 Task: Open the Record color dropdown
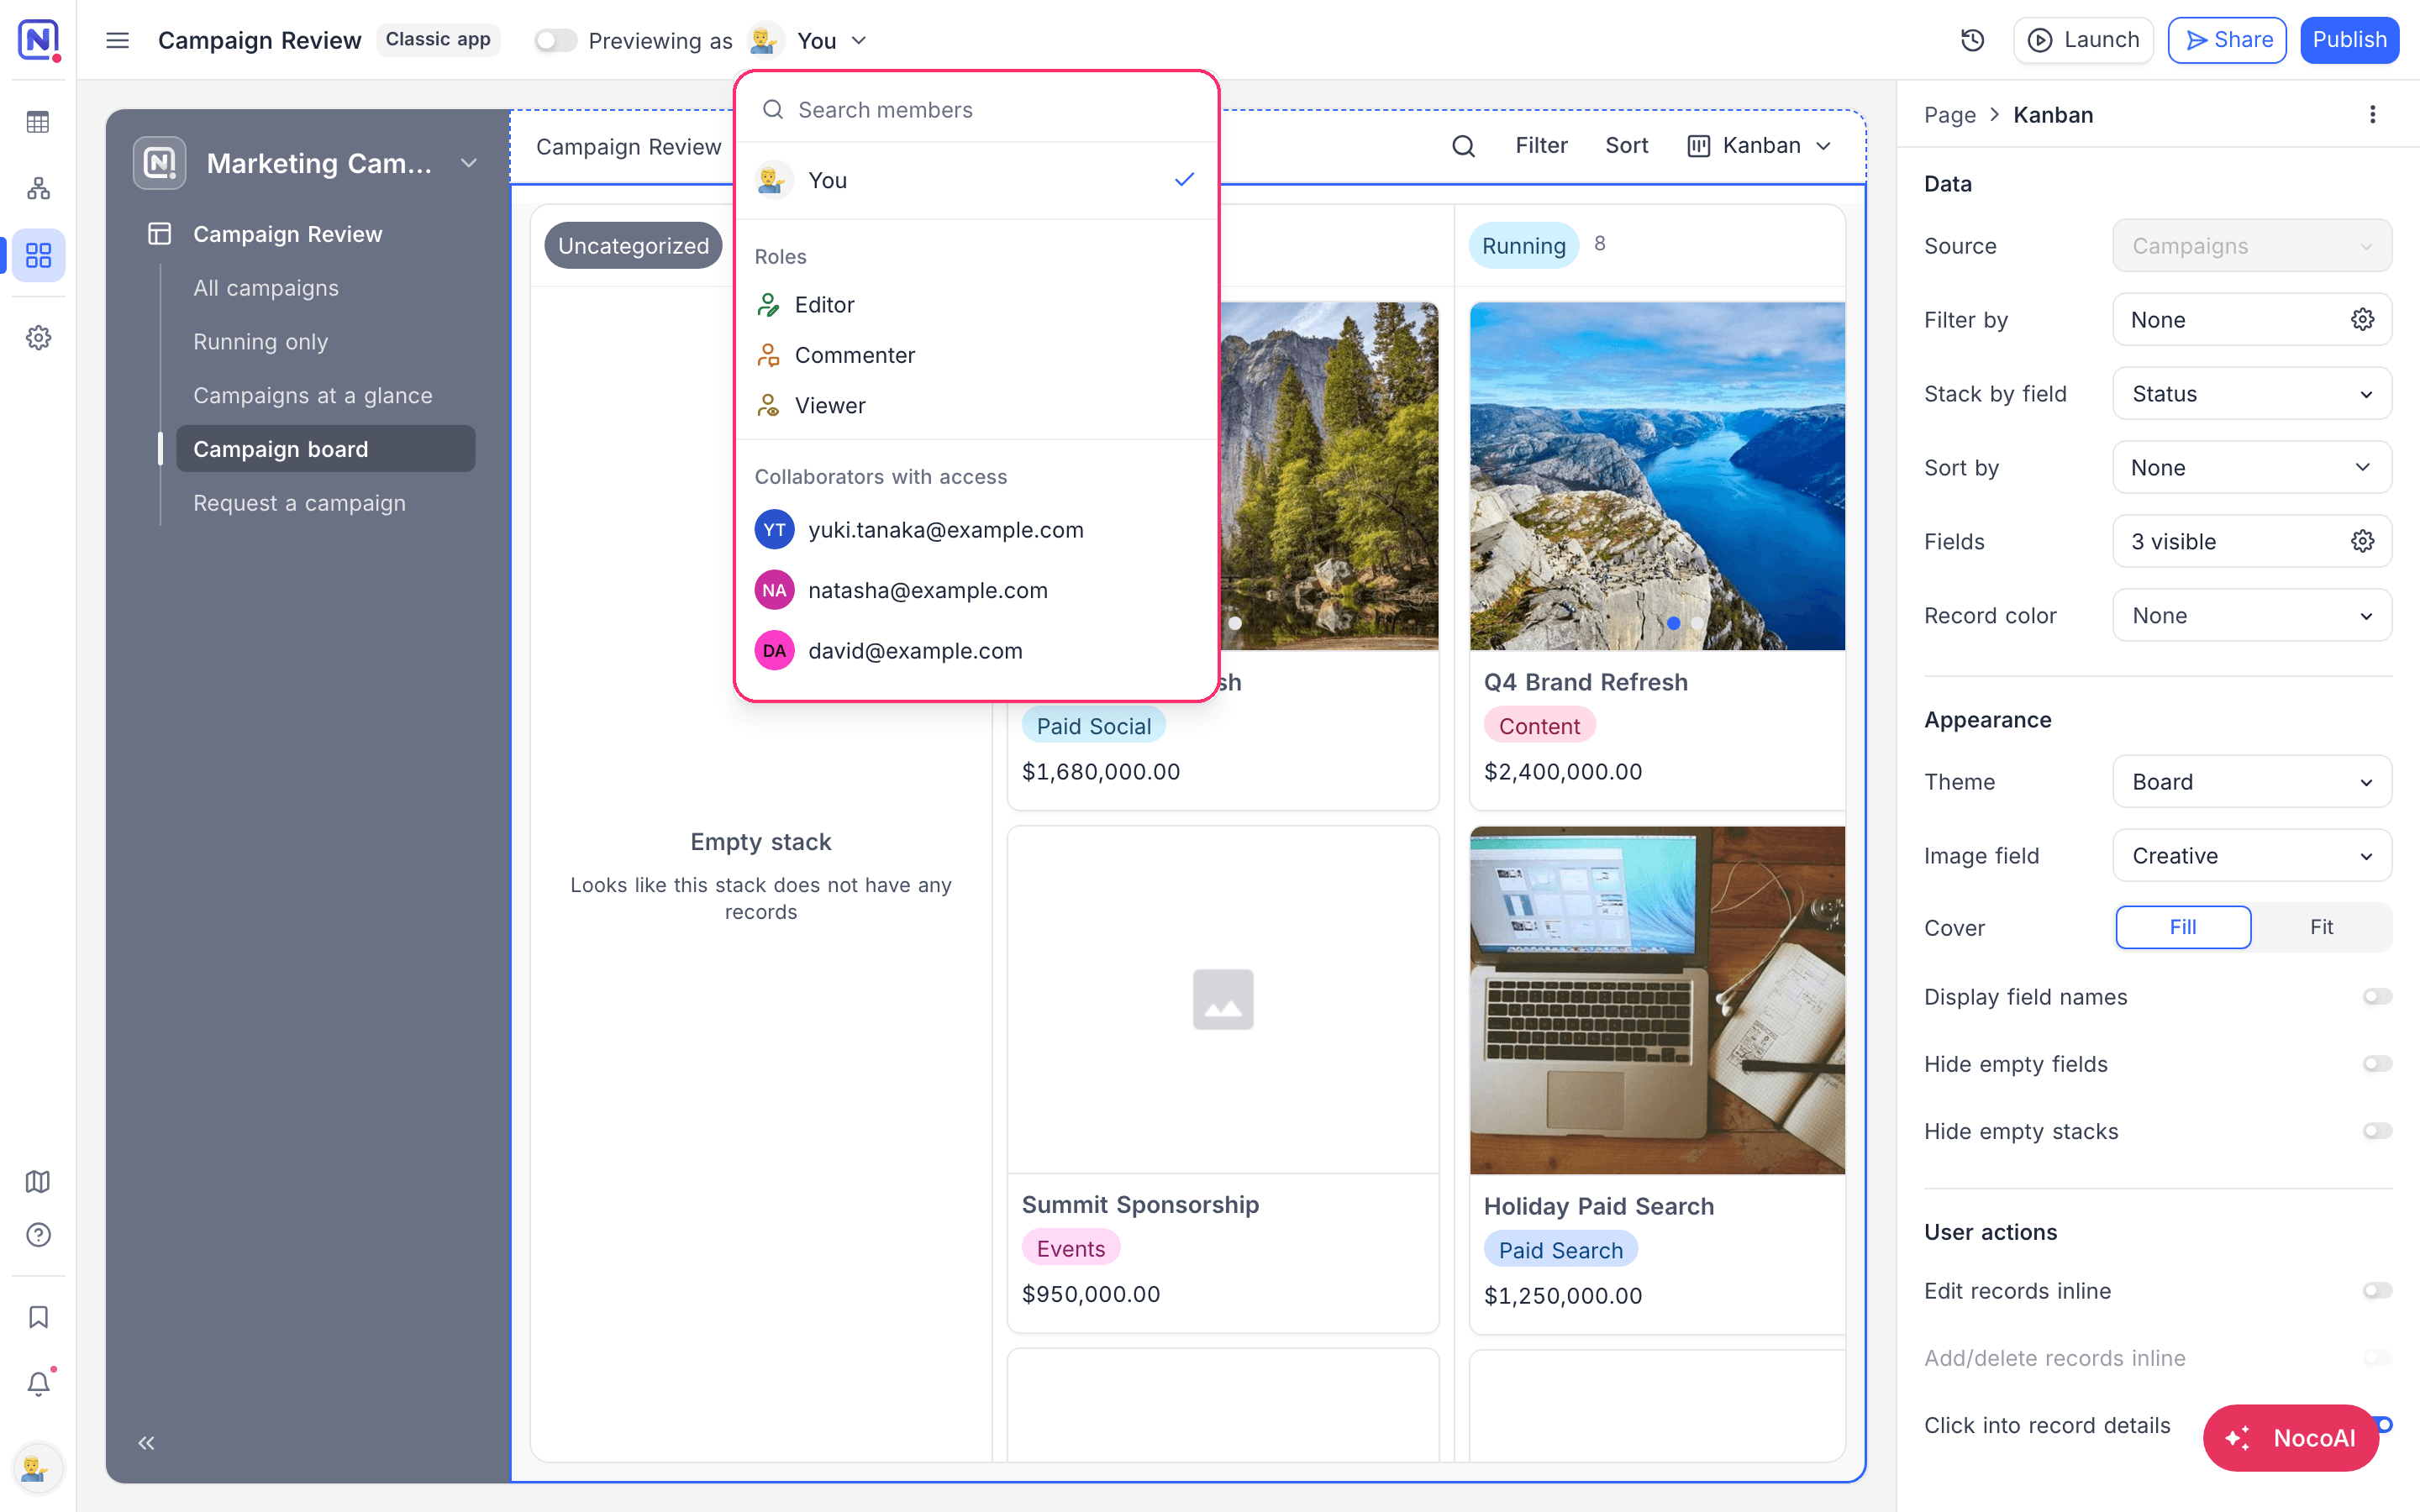point(2251,615)
